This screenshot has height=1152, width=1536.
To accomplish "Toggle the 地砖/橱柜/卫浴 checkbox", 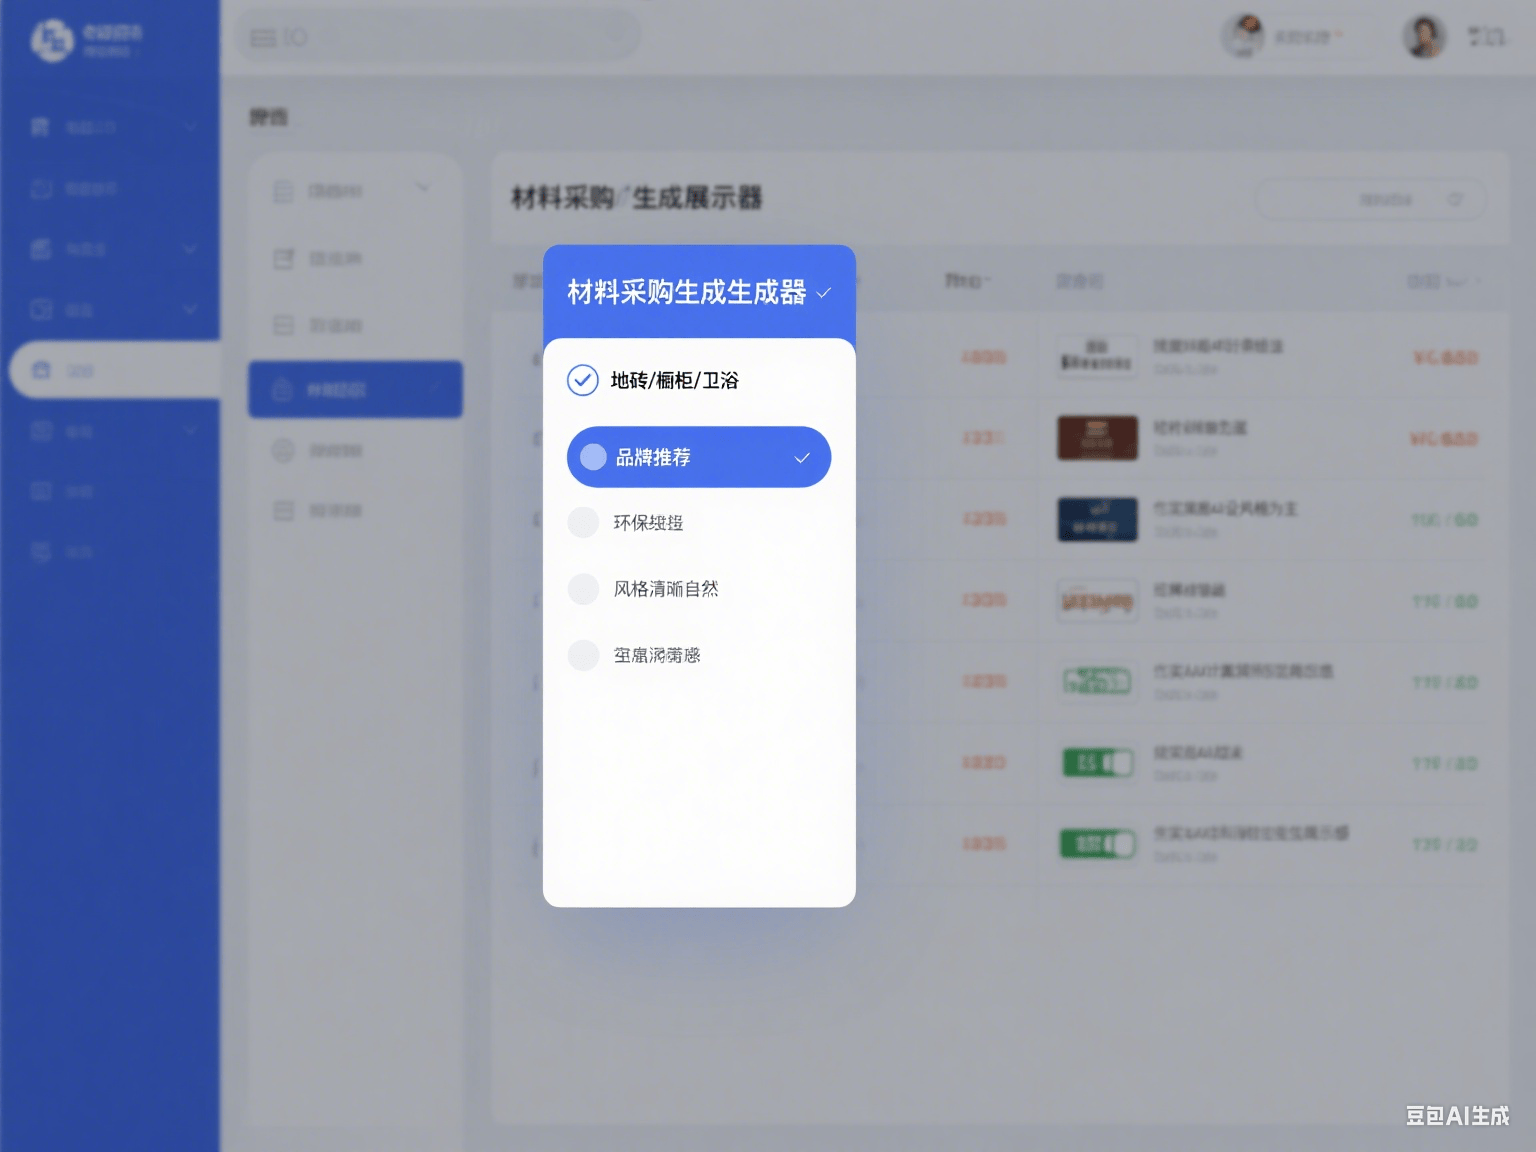I will coord(583,380).
